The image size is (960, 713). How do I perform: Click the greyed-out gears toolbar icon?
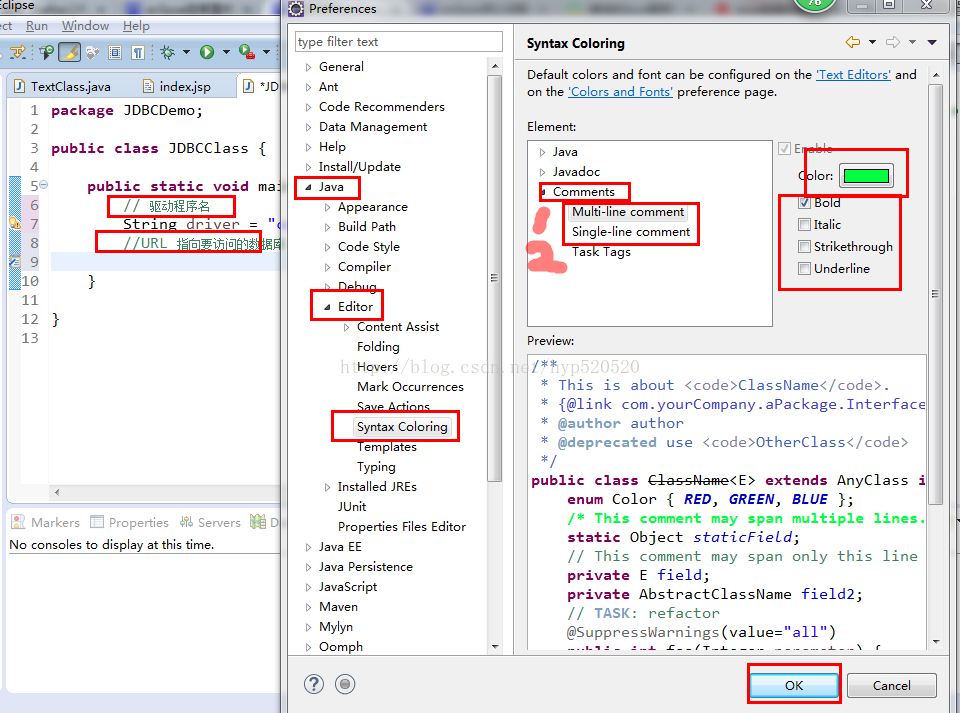(92, 53)
